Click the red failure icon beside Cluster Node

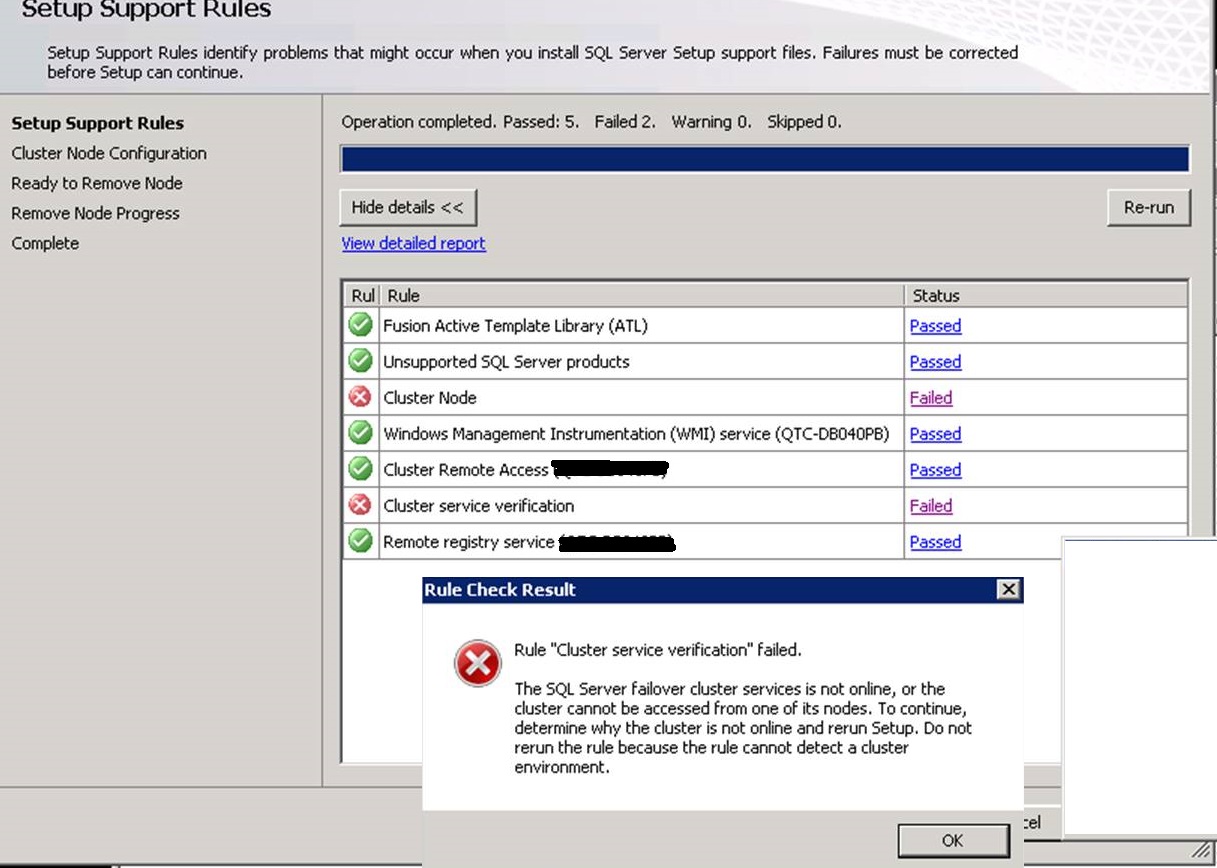359,397
